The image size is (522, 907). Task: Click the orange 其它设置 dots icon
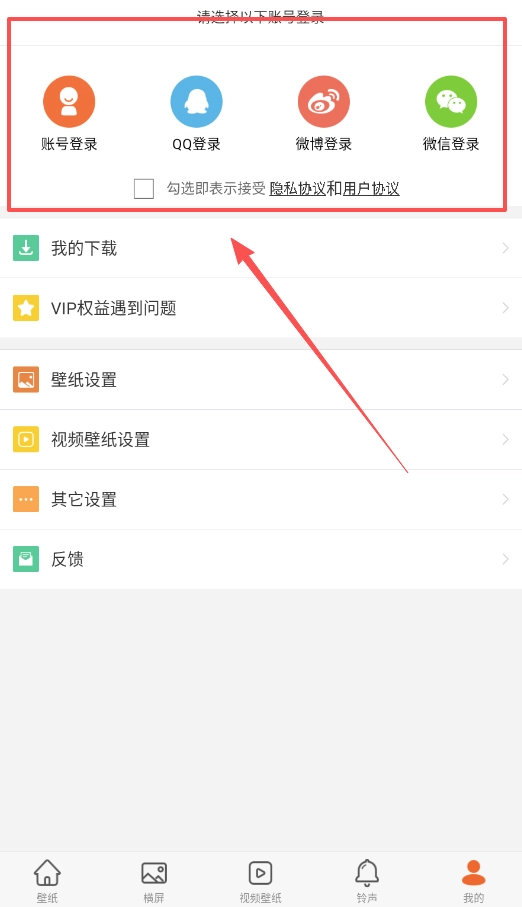26,499
